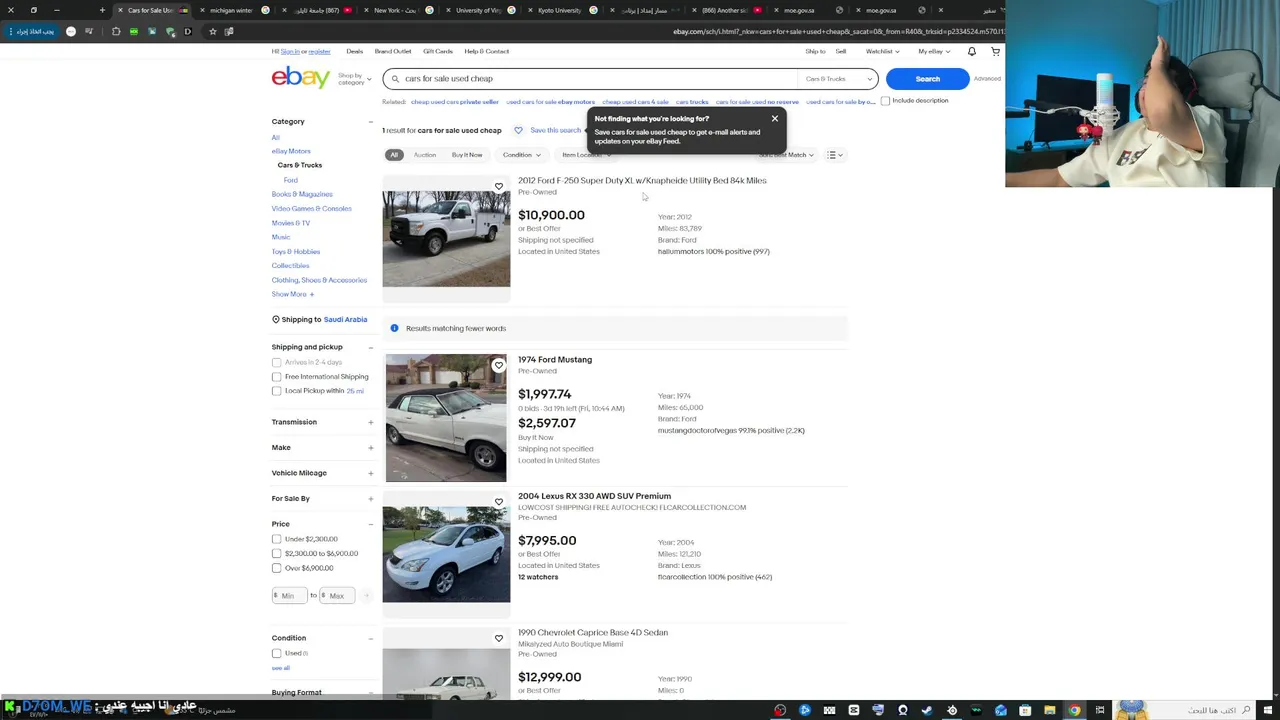This screenshot has height=720, width=1280.
Task: Open the shopping cart icon
Action: click(x=995, y=51)
